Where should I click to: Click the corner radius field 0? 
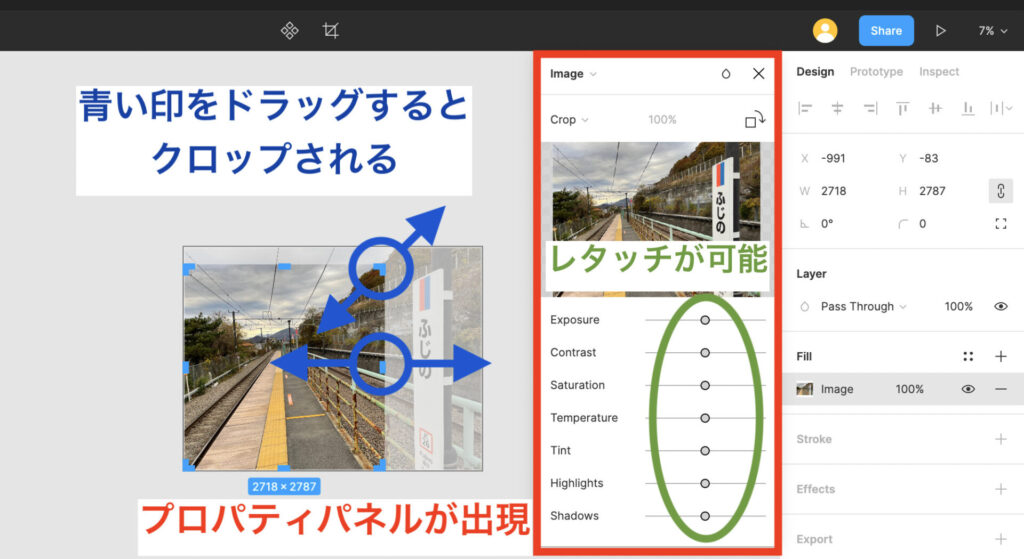tap(922, 223)
